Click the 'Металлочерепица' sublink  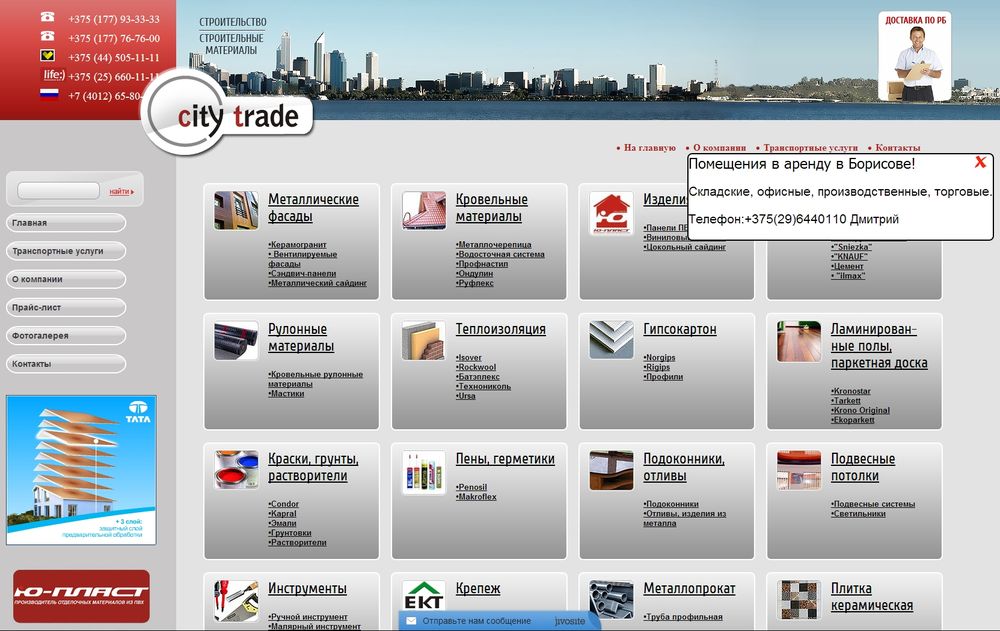pos(494,244)
